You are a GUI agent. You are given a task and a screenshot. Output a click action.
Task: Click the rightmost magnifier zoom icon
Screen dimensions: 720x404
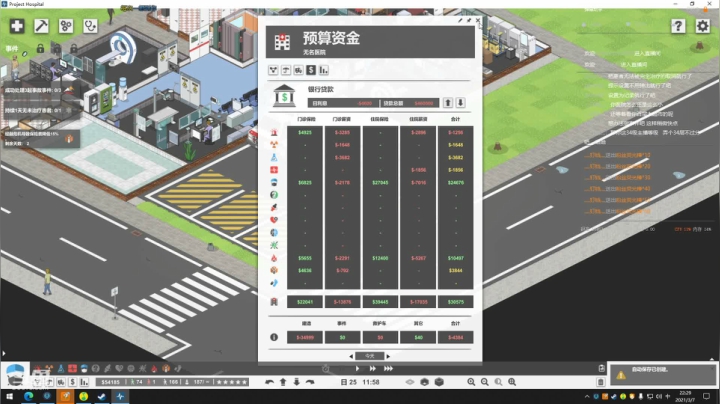point(512,382)
